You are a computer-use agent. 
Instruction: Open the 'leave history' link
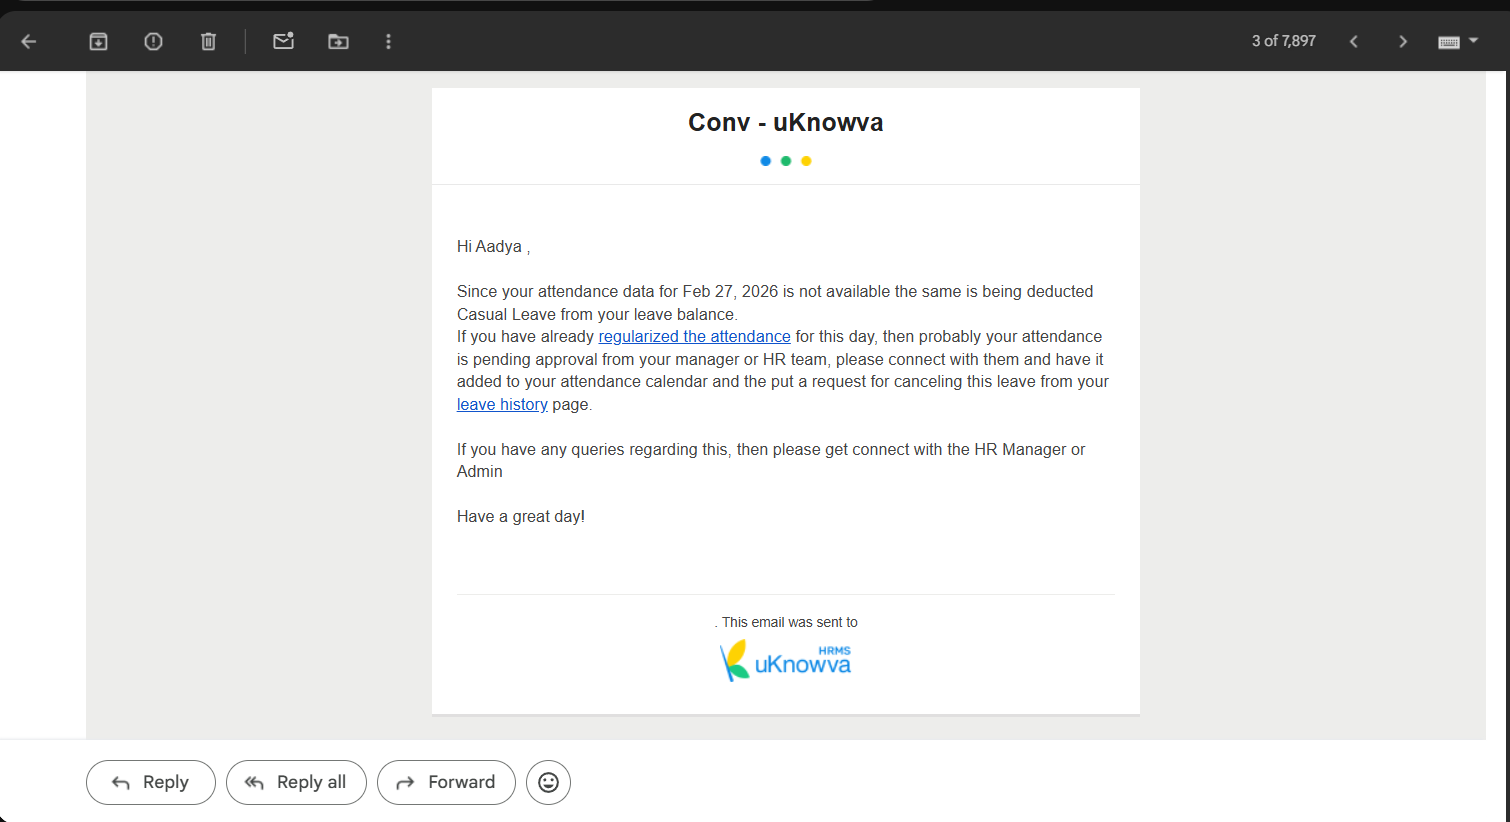pos(502,404)
